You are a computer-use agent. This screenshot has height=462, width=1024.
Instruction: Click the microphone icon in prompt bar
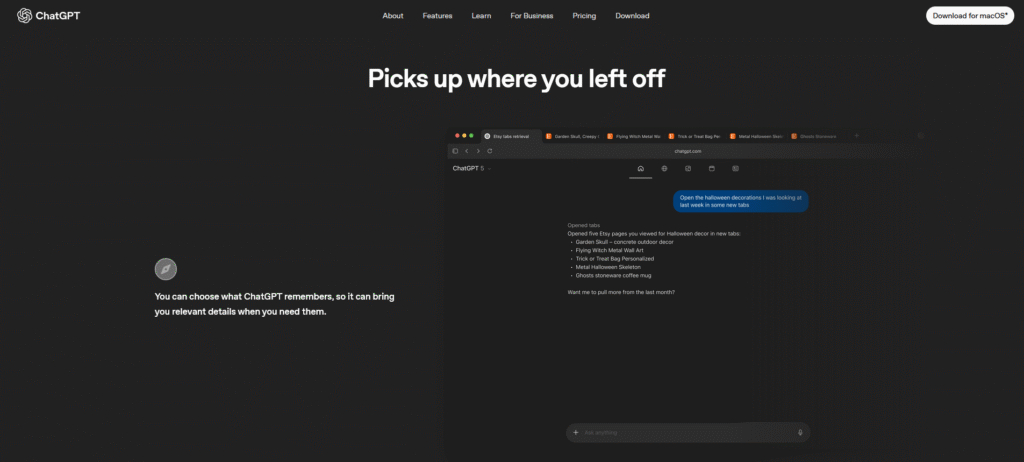pos(800,432)
